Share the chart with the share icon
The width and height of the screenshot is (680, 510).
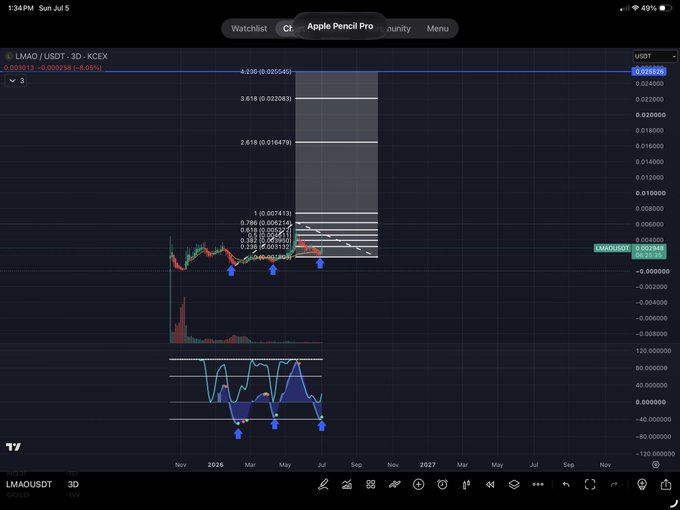tap(666, 484)
